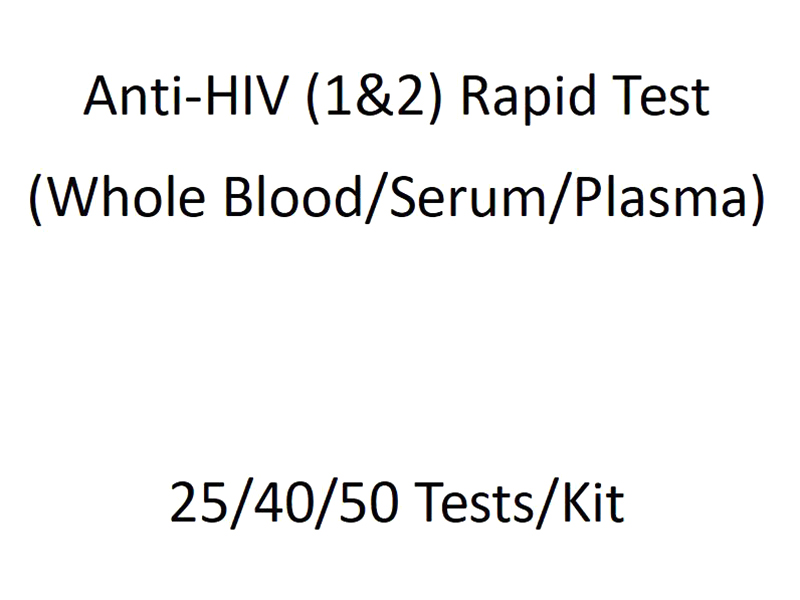Click the opening parenthesis before "Whole"
This screenshot has height=600, width=800.
click(x=37, y=199)
